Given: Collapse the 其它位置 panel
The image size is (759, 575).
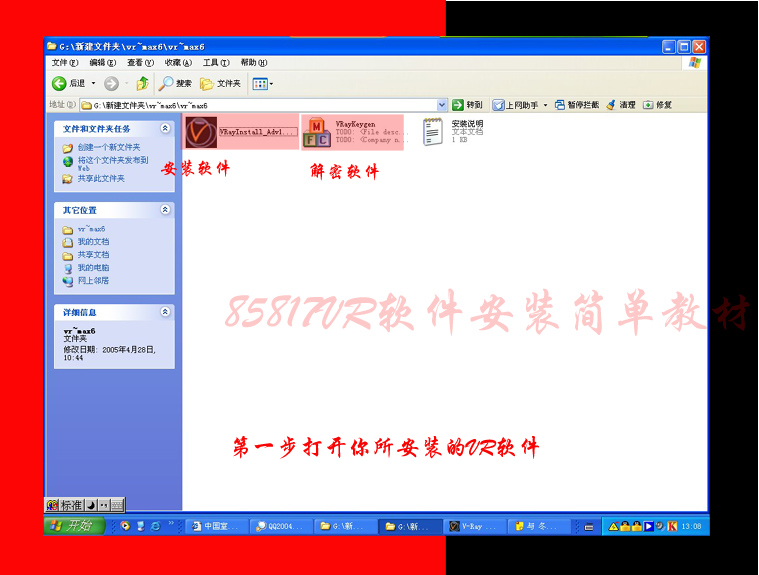Looking at the screenshot, I should (165, 210).
